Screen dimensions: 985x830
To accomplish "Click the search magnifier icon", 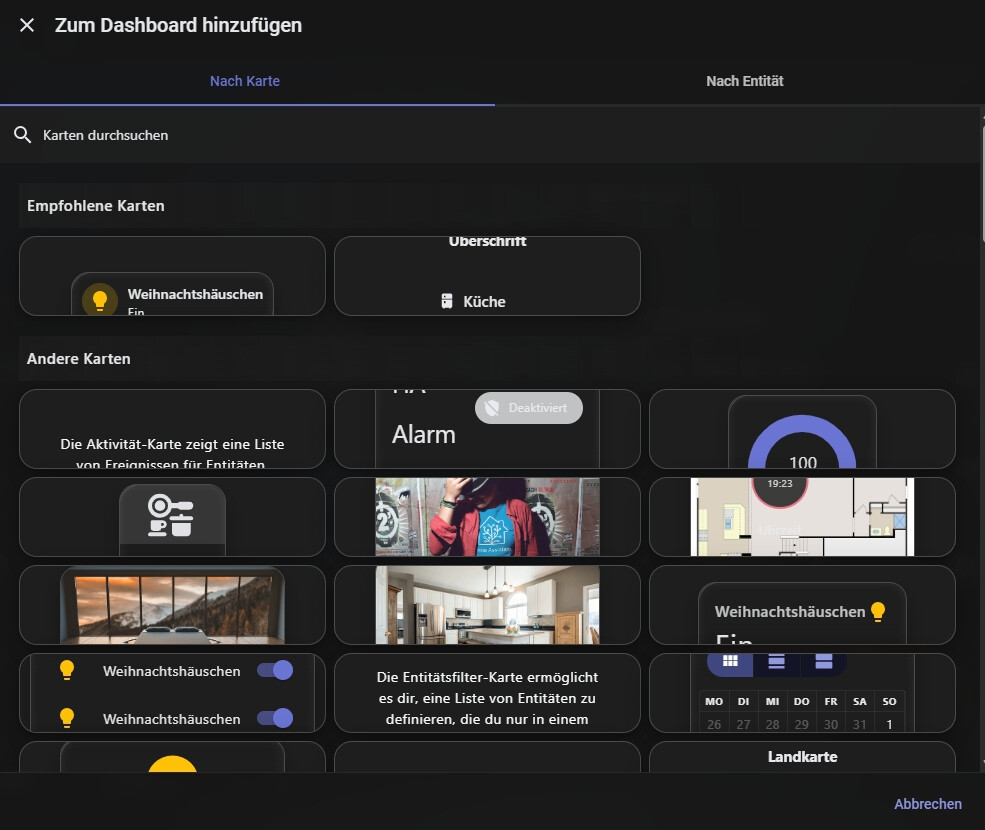I will pos(23,135).
